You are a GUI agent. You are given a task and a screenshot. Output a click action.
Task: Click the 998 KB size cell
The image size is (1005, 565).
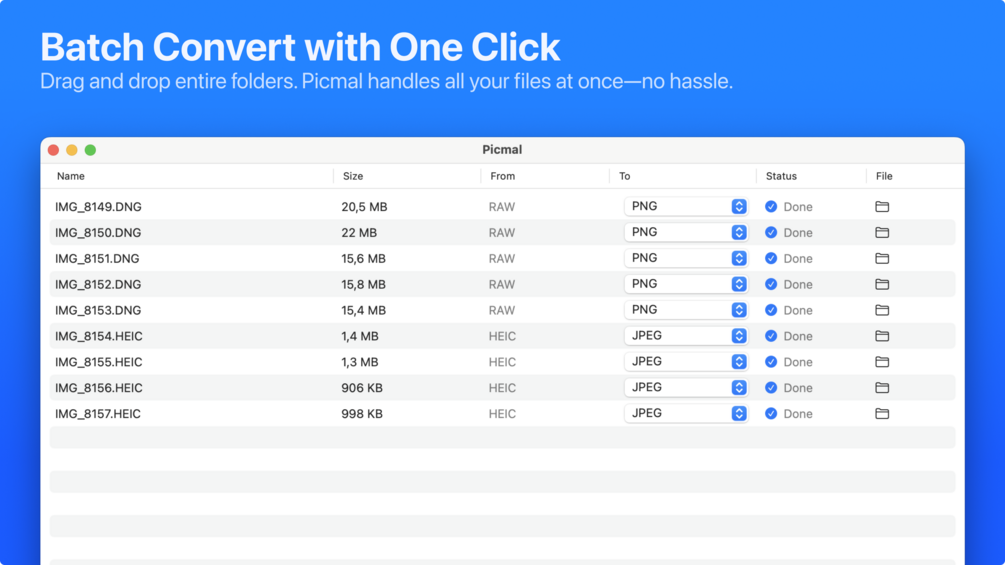pos(362,414)
